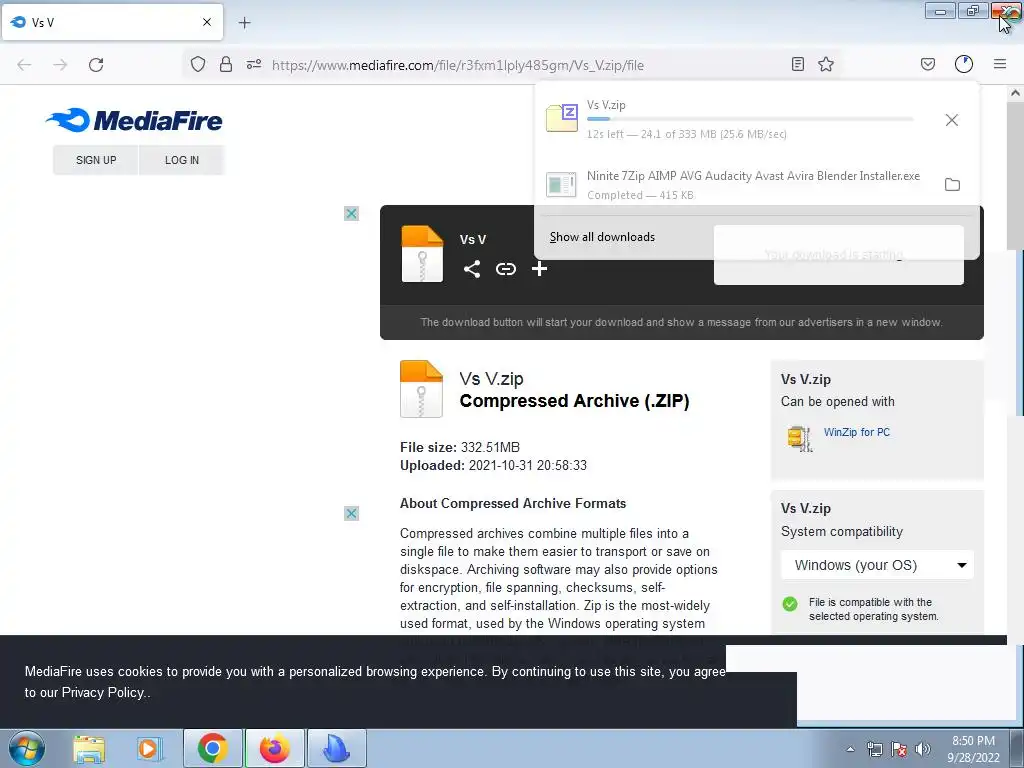The image size is (1024, 768).
Task: Click the Compressed Archive (.ZIP) heading
Action: click(574, 401)
